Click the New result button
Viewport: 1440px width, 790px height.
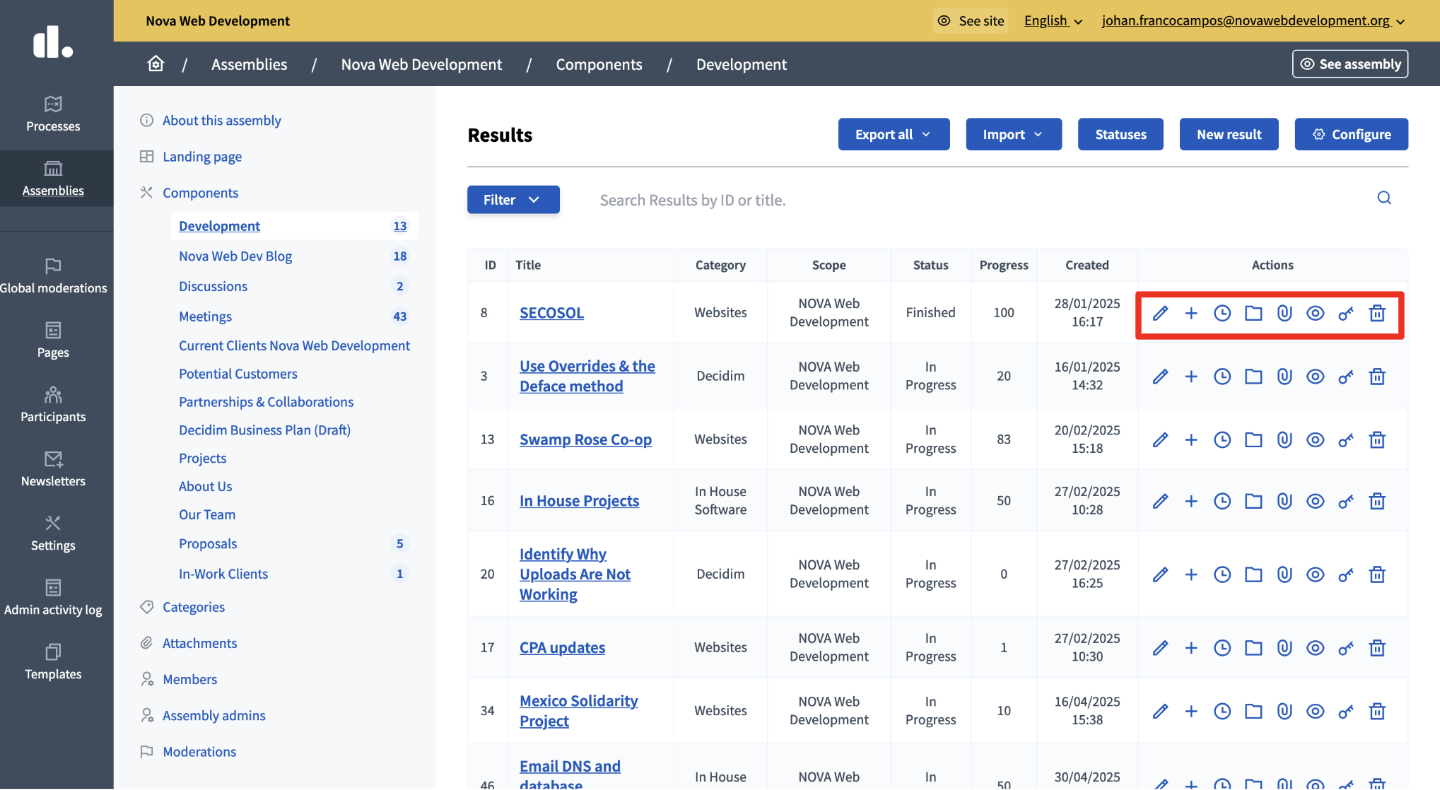1229,134
